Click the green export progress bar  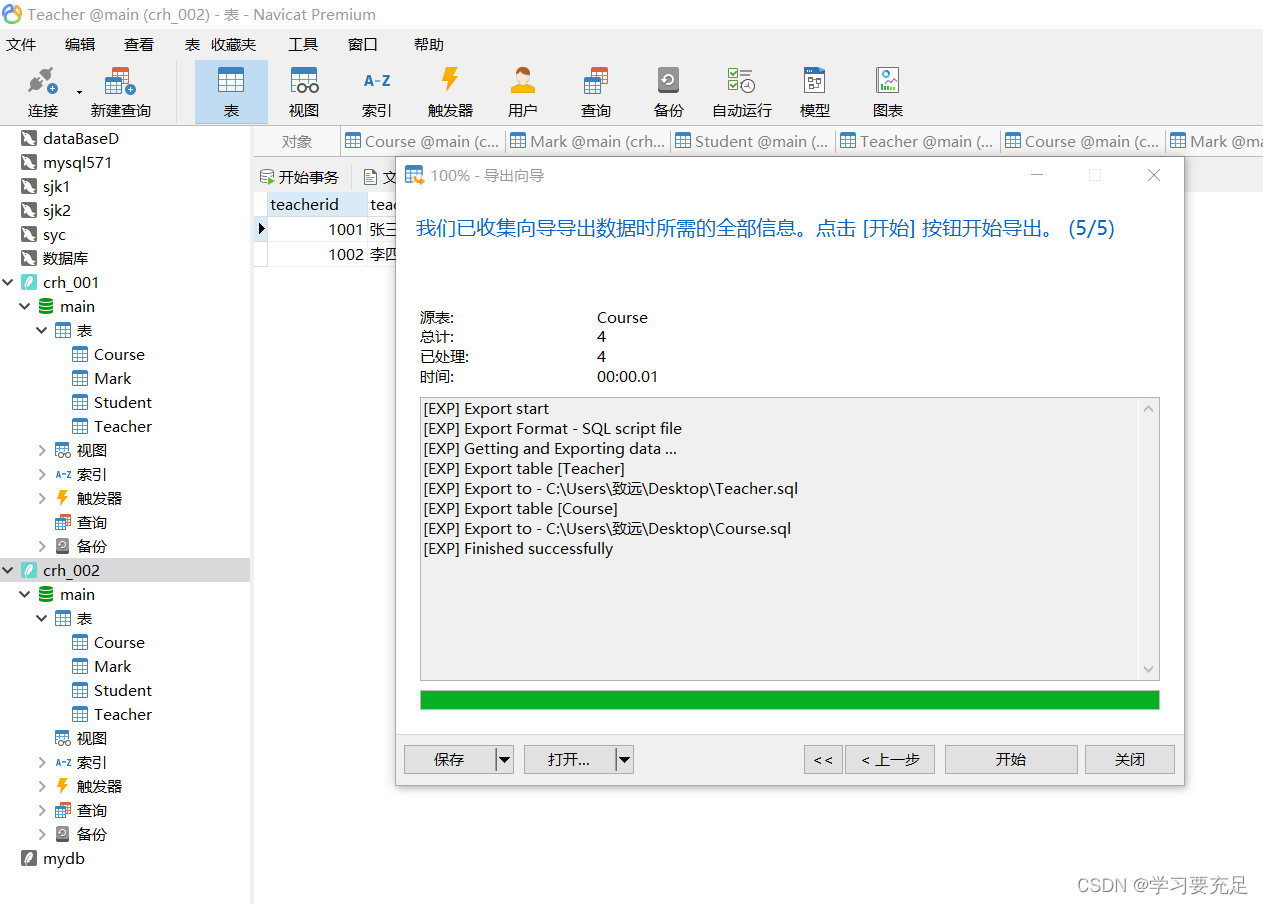790,700
